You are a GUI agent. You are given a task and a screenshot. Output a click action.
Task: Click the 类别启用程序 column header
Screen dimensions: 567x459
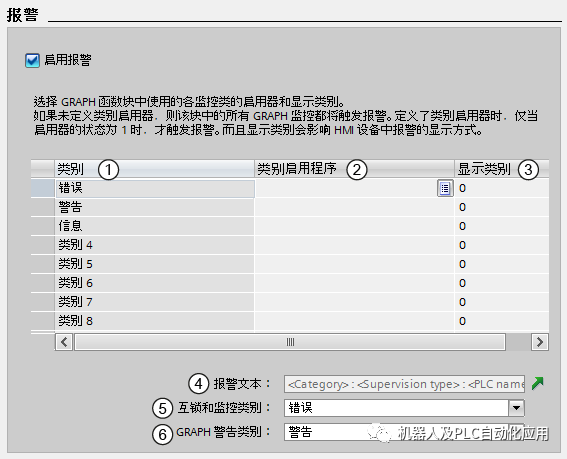click(x=354, y=169)
